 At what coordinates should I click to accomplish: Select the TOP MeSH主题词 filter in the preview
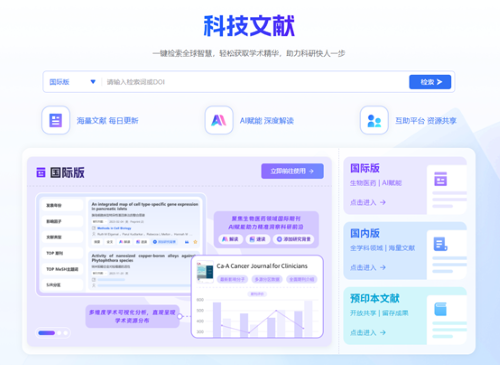pyautogui.click(x=62, y=269)
